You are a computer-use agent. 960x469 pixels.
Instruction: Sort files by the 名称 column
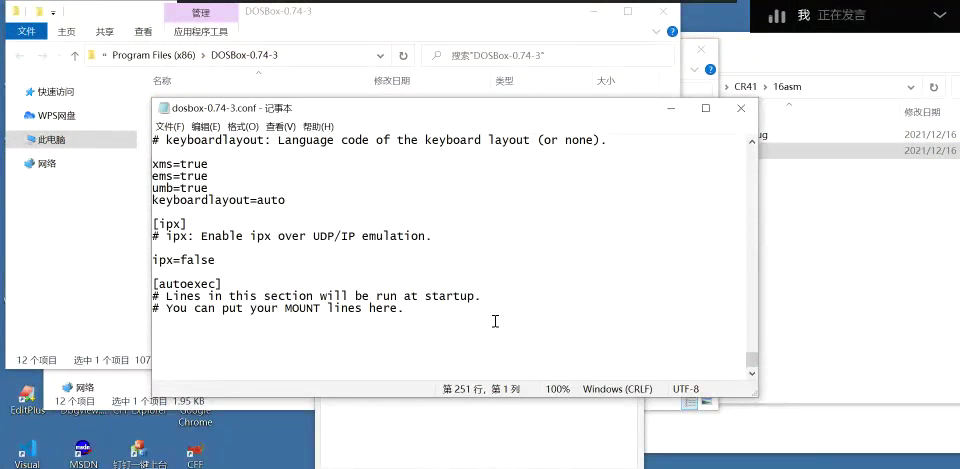point(162,81)
